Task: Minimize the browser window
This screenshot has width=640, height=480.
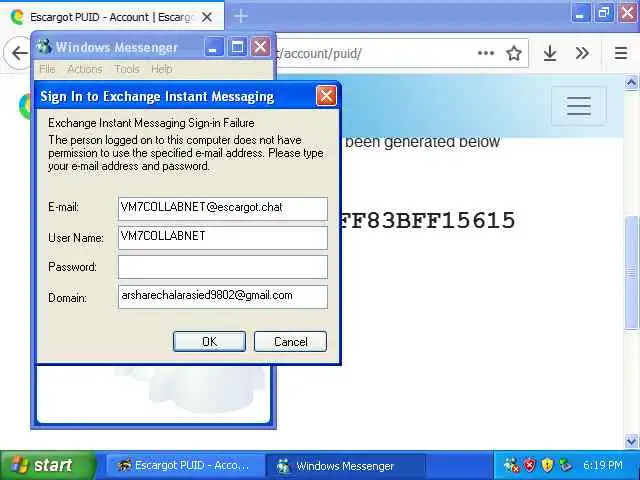Action: 580,13
